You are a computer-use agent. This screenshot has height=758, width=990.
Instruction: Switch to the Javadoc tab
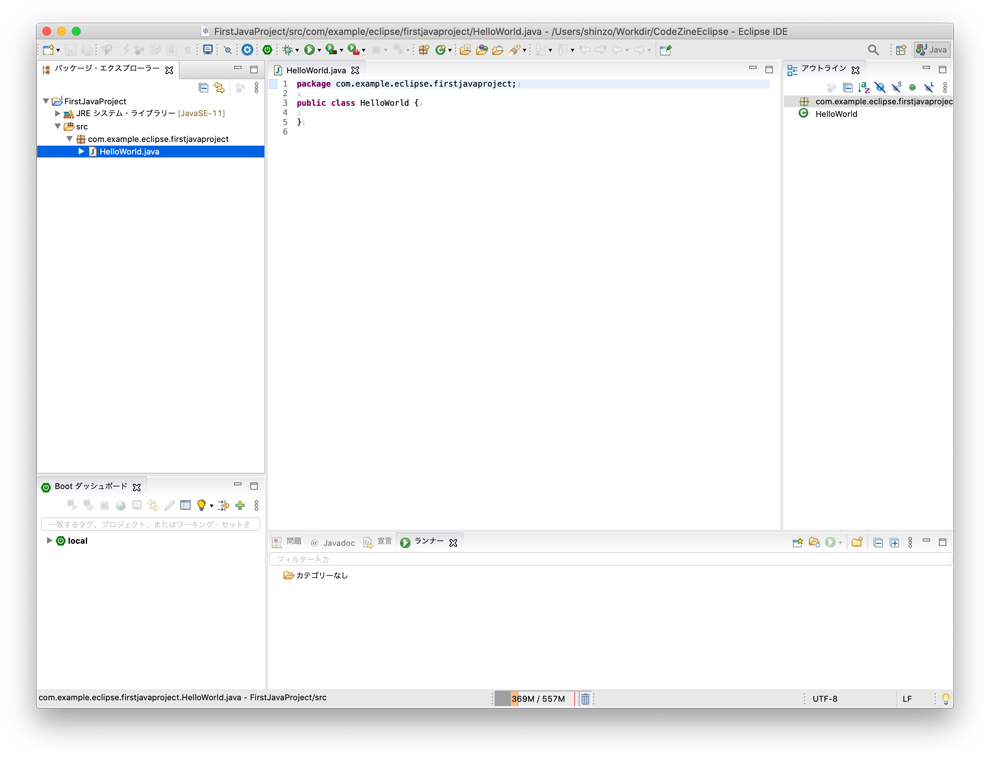(x=333, y=543)
